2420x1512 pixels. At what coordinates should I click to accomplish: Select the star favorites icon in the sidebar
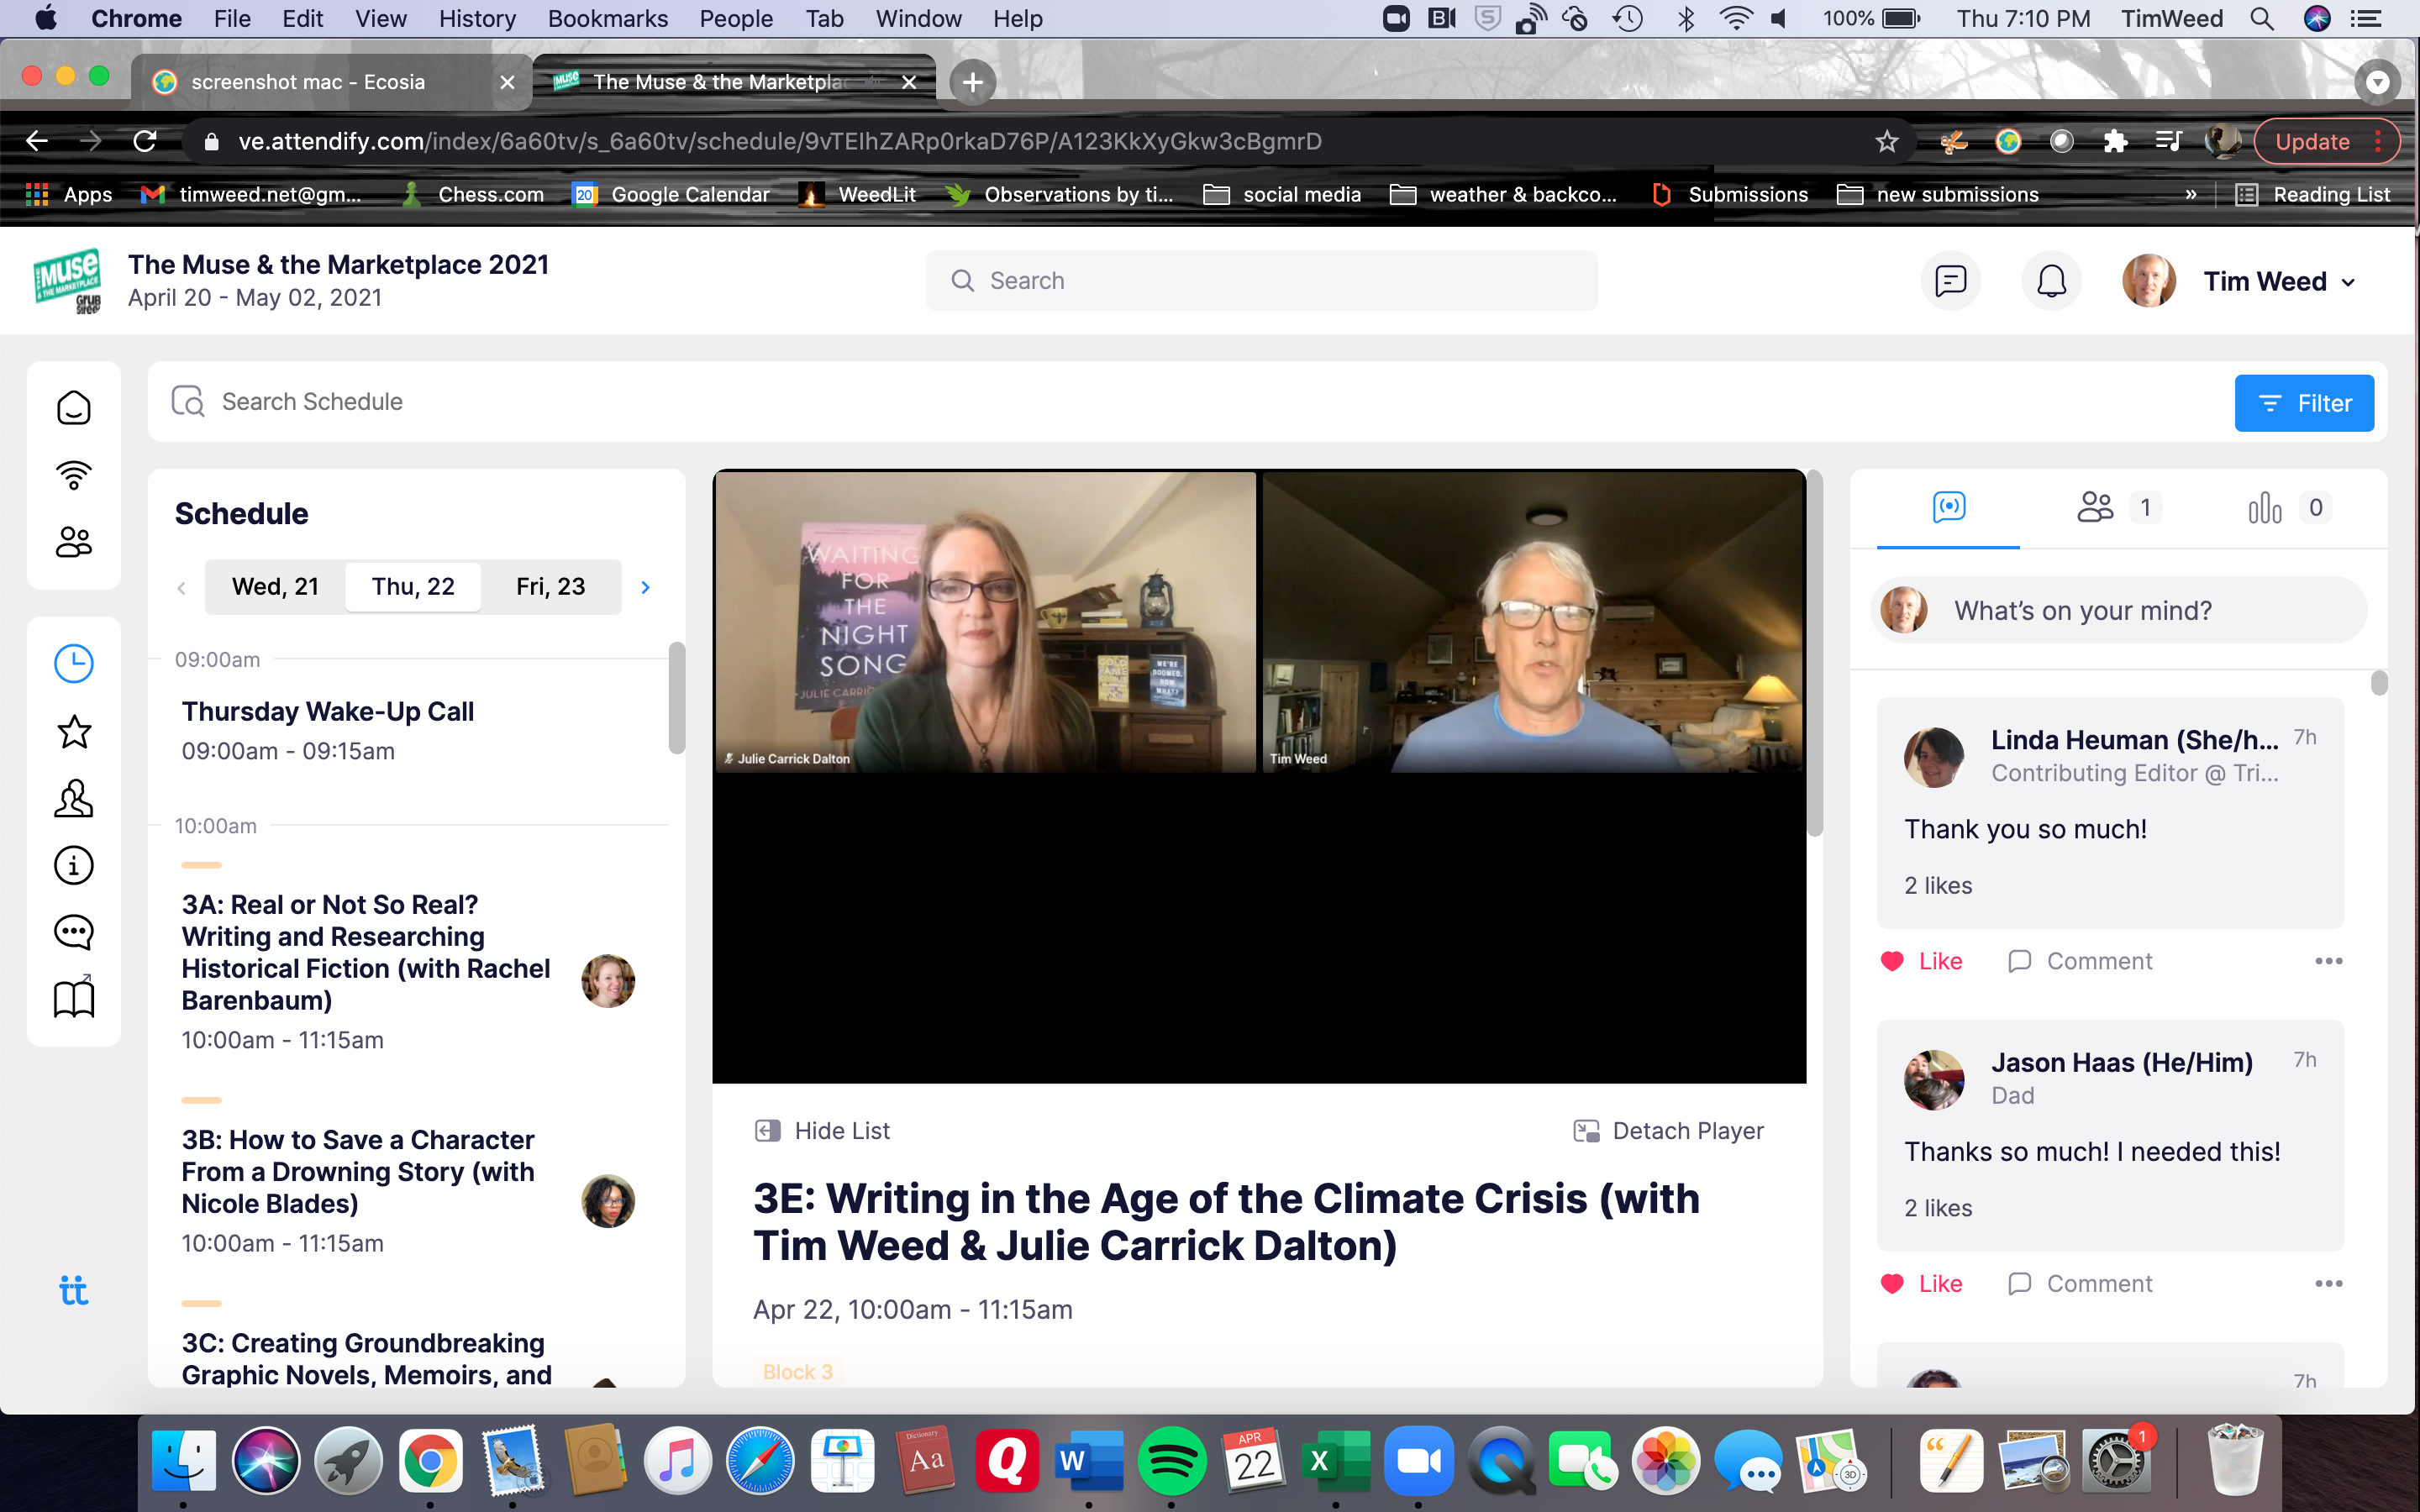pyautogui.click(x=73, y=732)
